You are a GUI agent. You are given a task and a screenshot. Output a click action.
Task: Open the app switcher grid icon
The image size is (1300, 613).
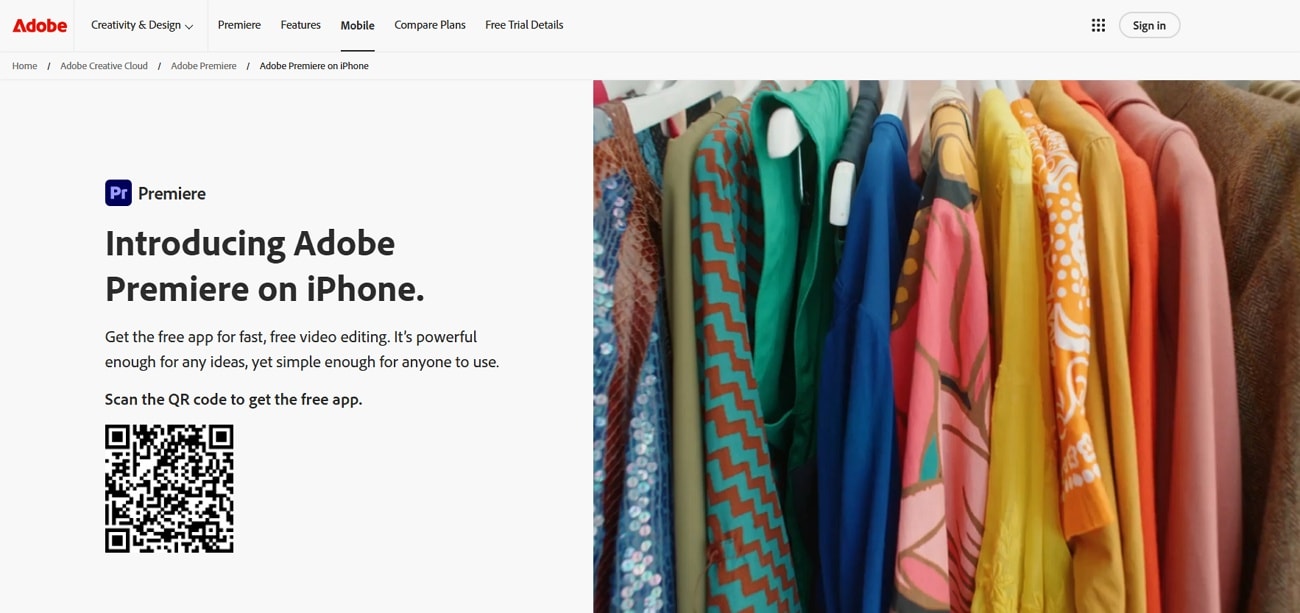click(x=1098, y=25)
